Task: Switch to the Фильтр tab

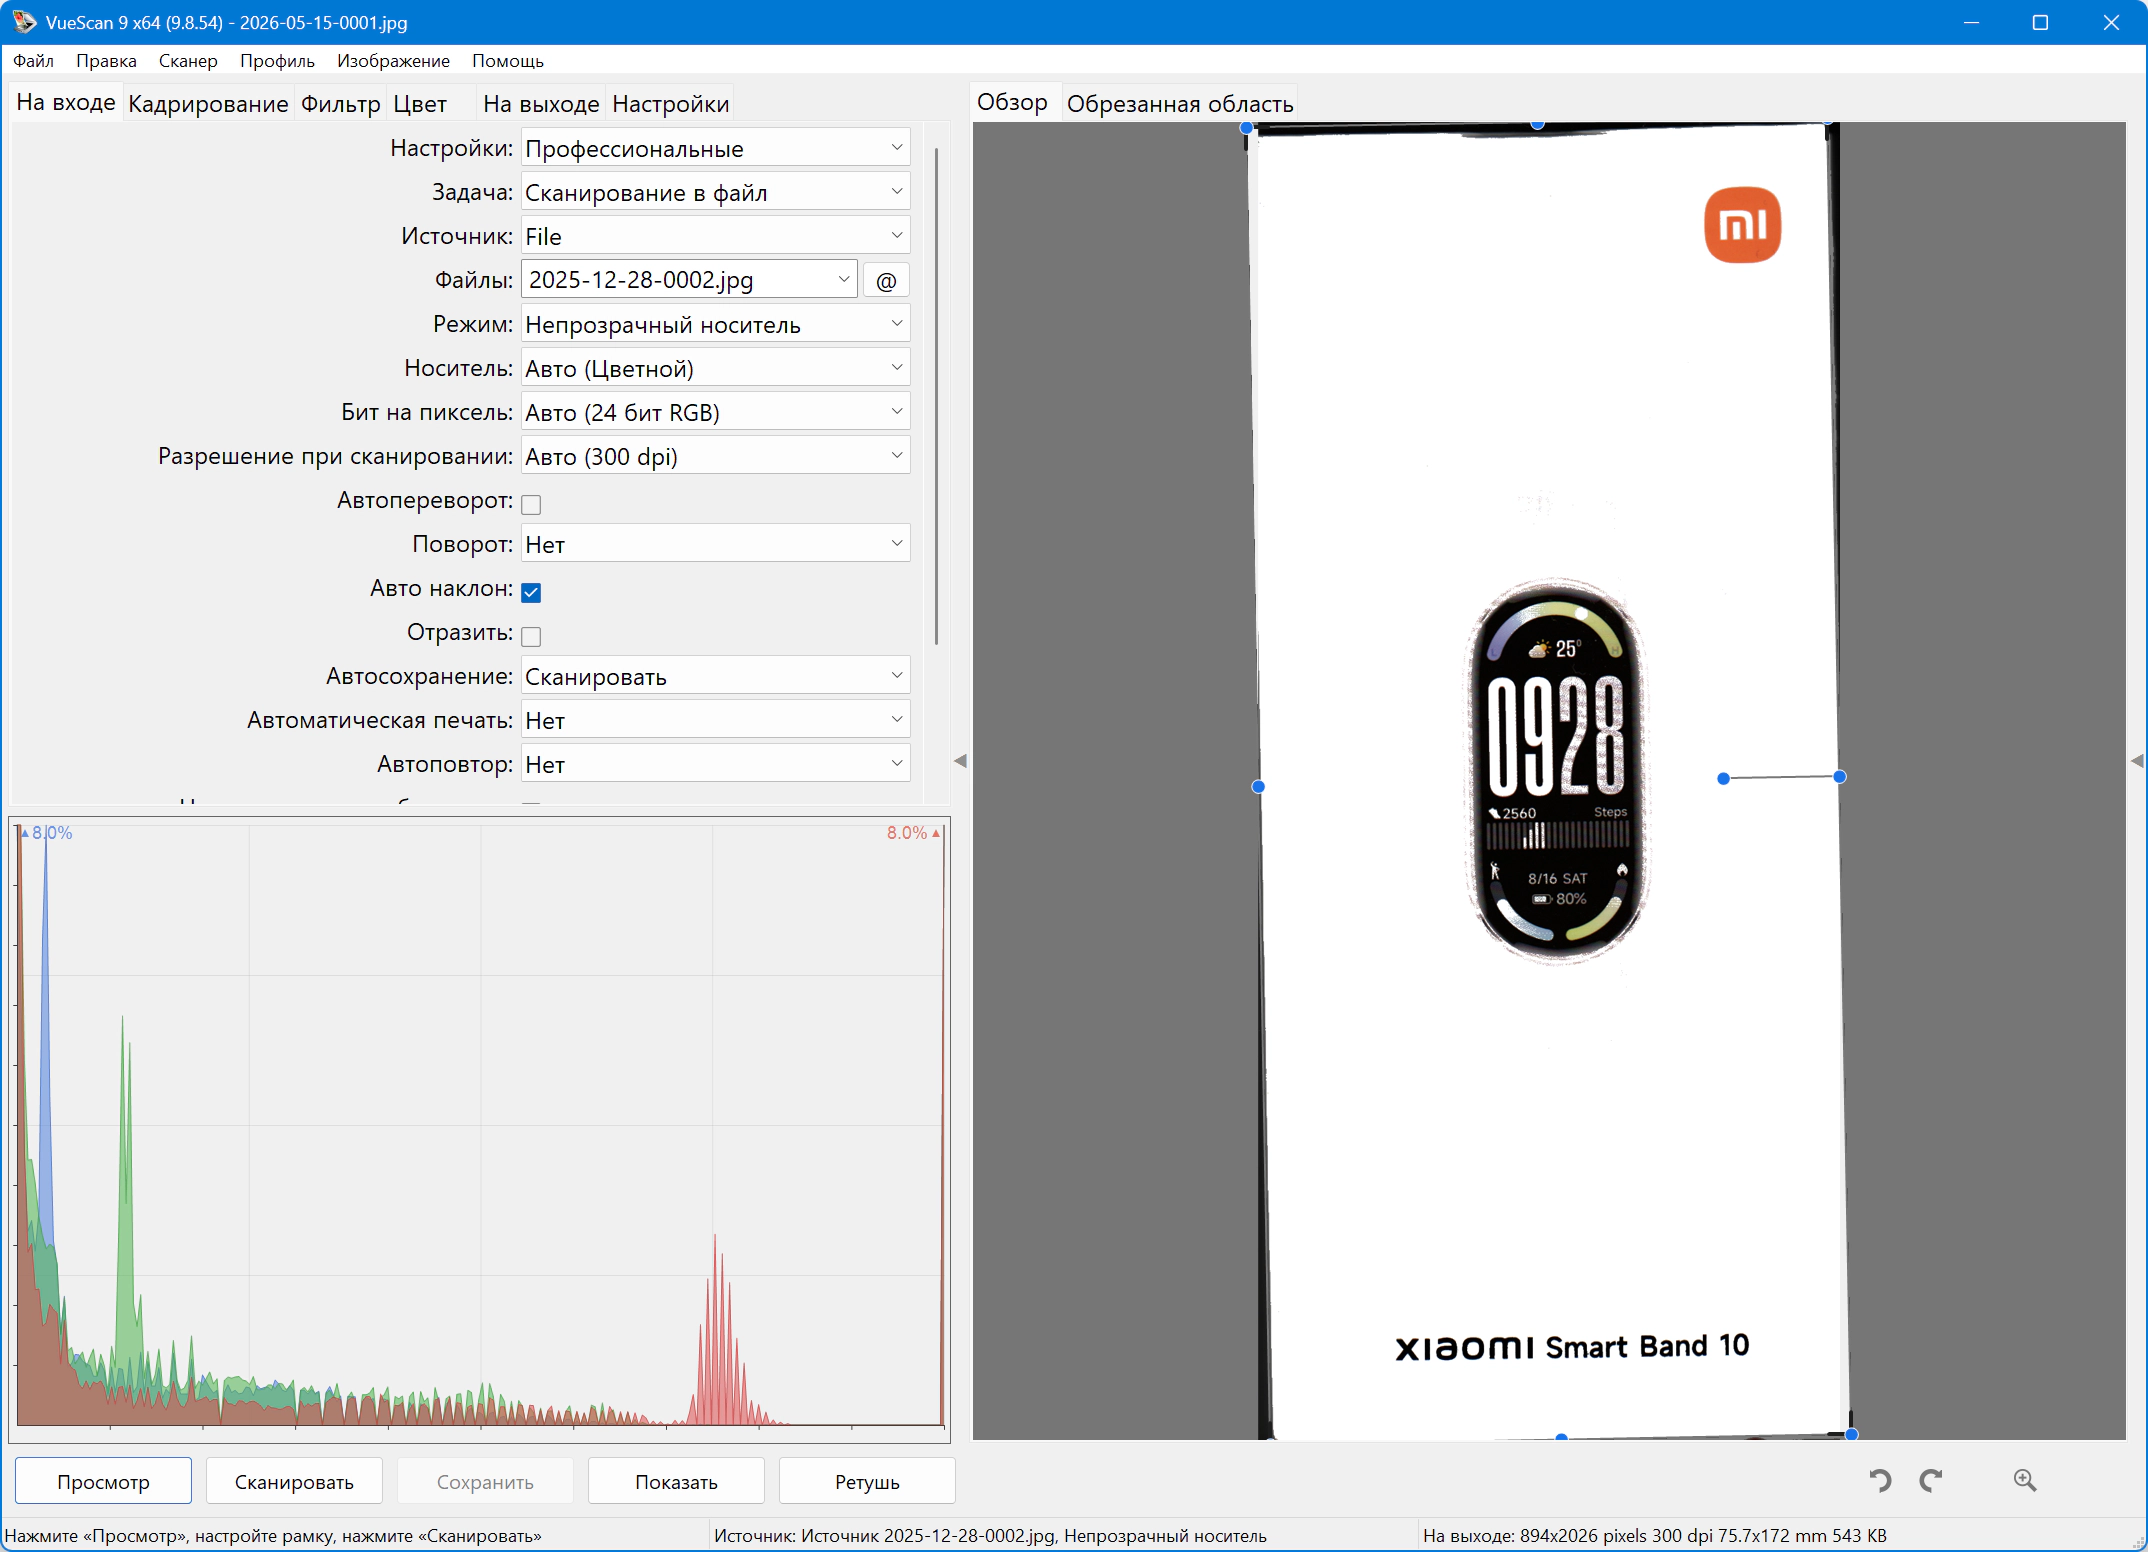Action: 341,104
